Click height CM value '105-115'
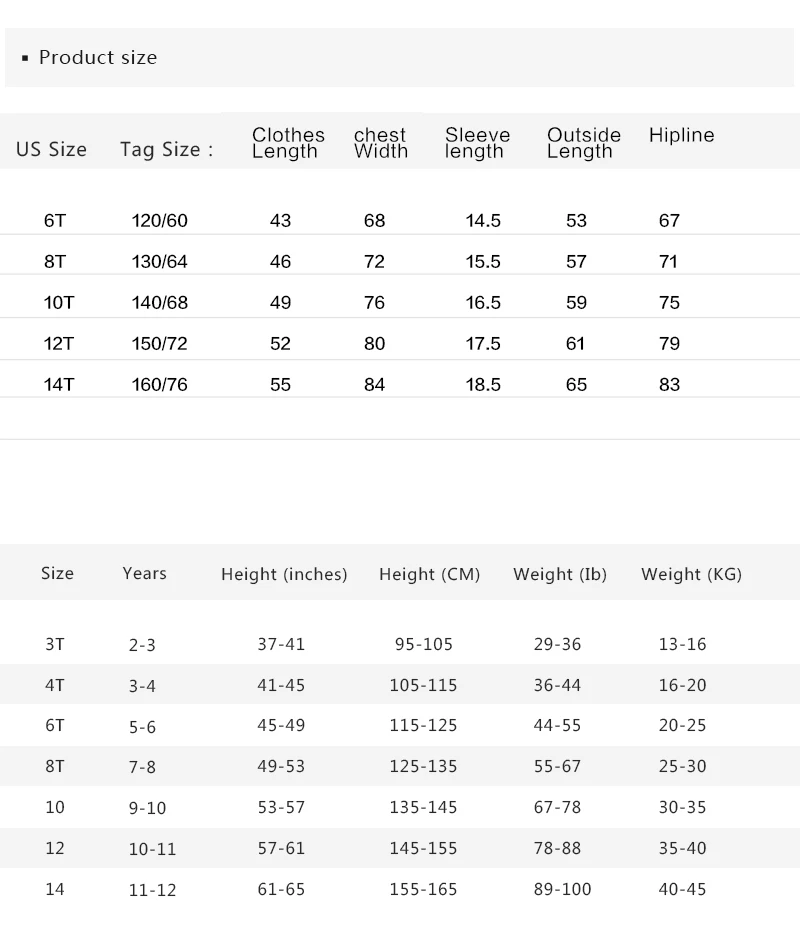 [423, 685]
